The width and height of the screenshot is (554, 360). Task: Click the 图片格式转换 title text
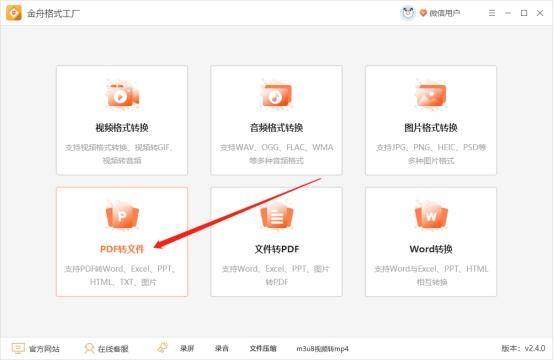(431, 128)
